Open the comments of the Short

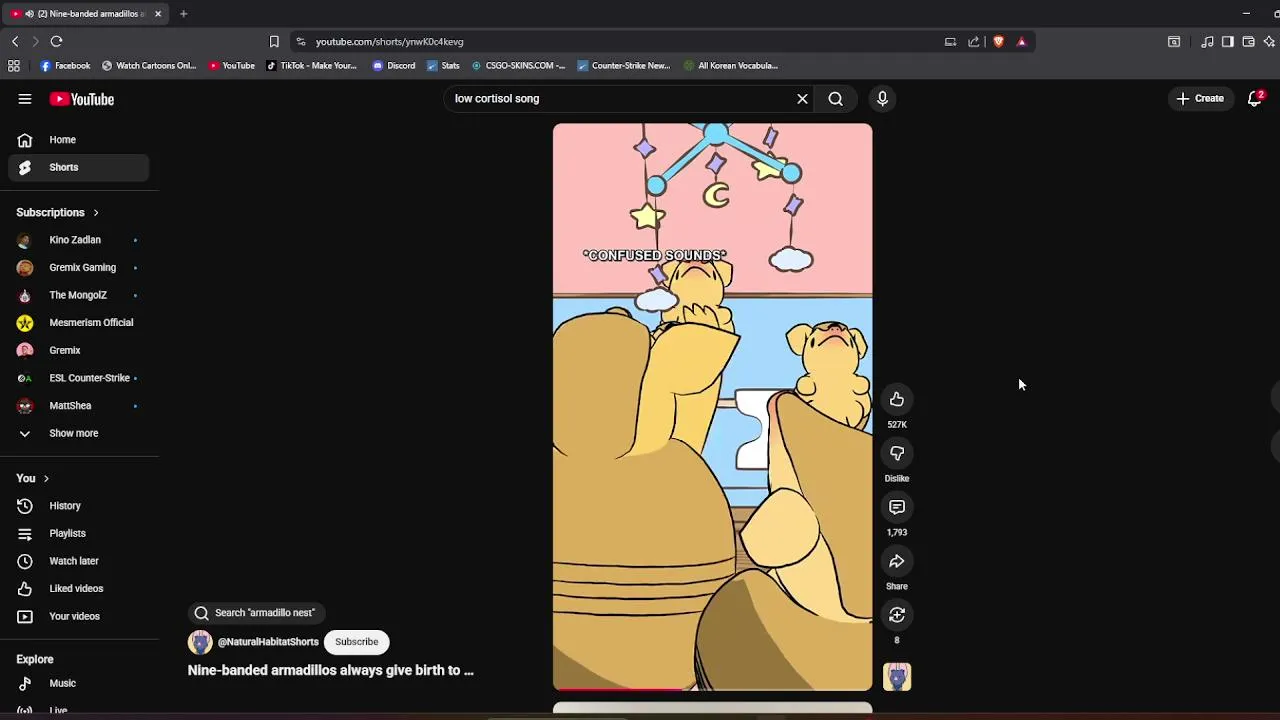897,508
